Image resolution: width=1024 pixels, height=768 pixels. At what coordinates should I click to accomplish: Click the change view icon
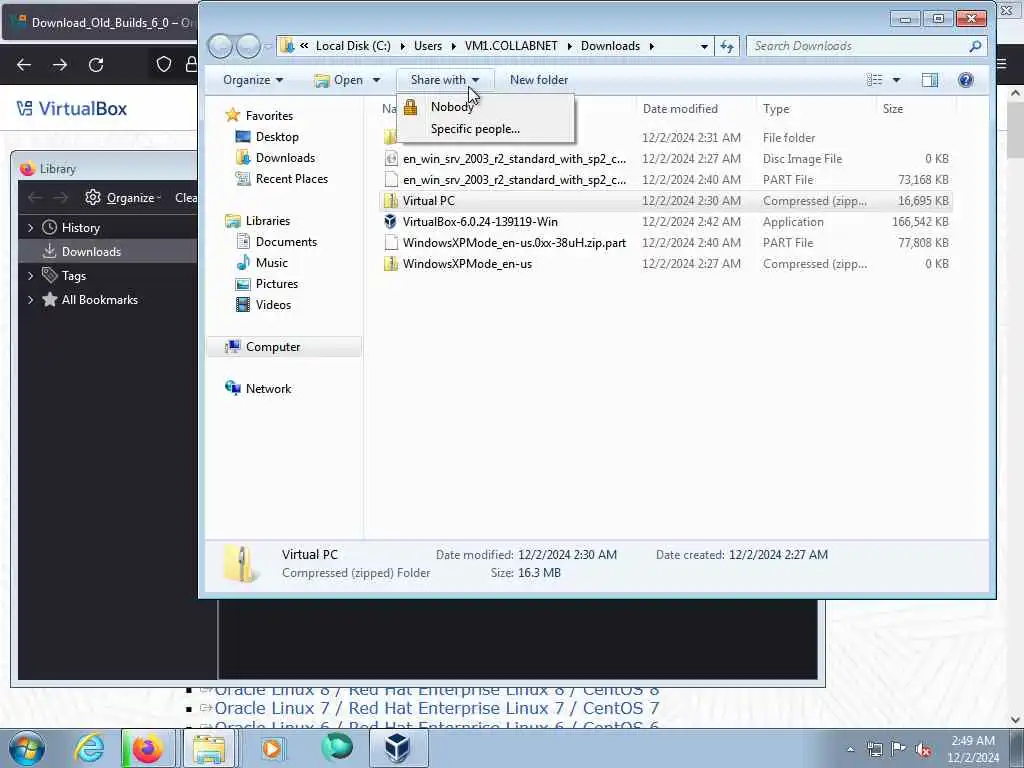coord(874,80)
